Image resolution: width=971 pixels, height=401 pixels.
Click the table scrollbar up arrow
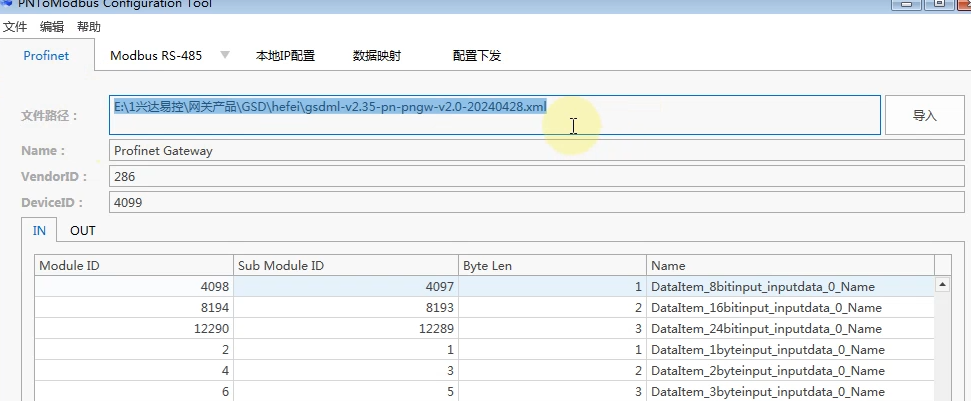(943, 285)
